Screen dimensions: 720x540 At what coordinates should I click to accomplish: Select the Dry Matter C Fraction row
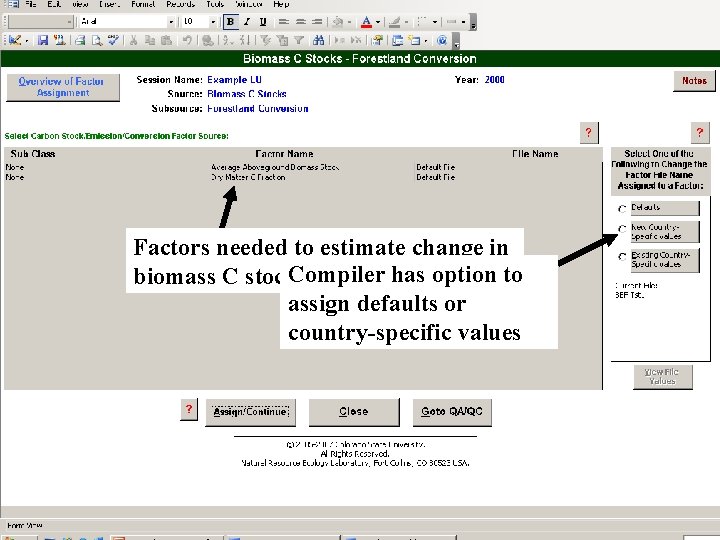pyautogui.click(x=303, y=177)
